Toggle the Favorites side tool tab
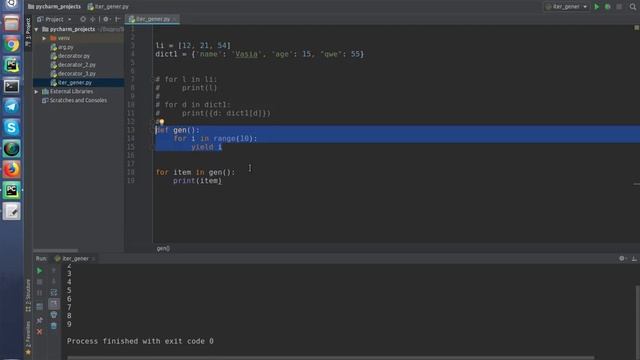The width and height of the screenshot is (640, 360). click(28, 339)
